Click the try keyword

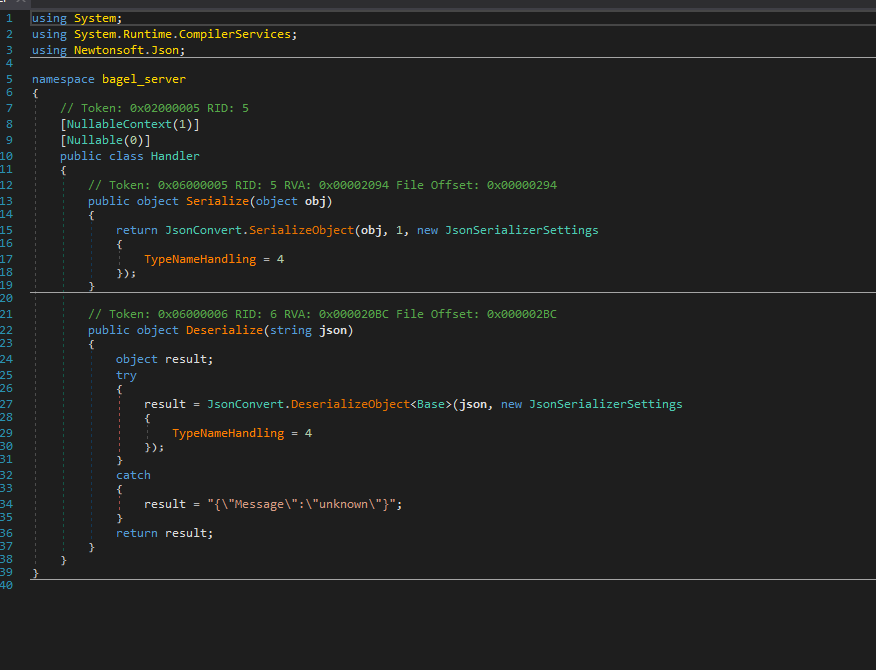(x=126, y=376)
